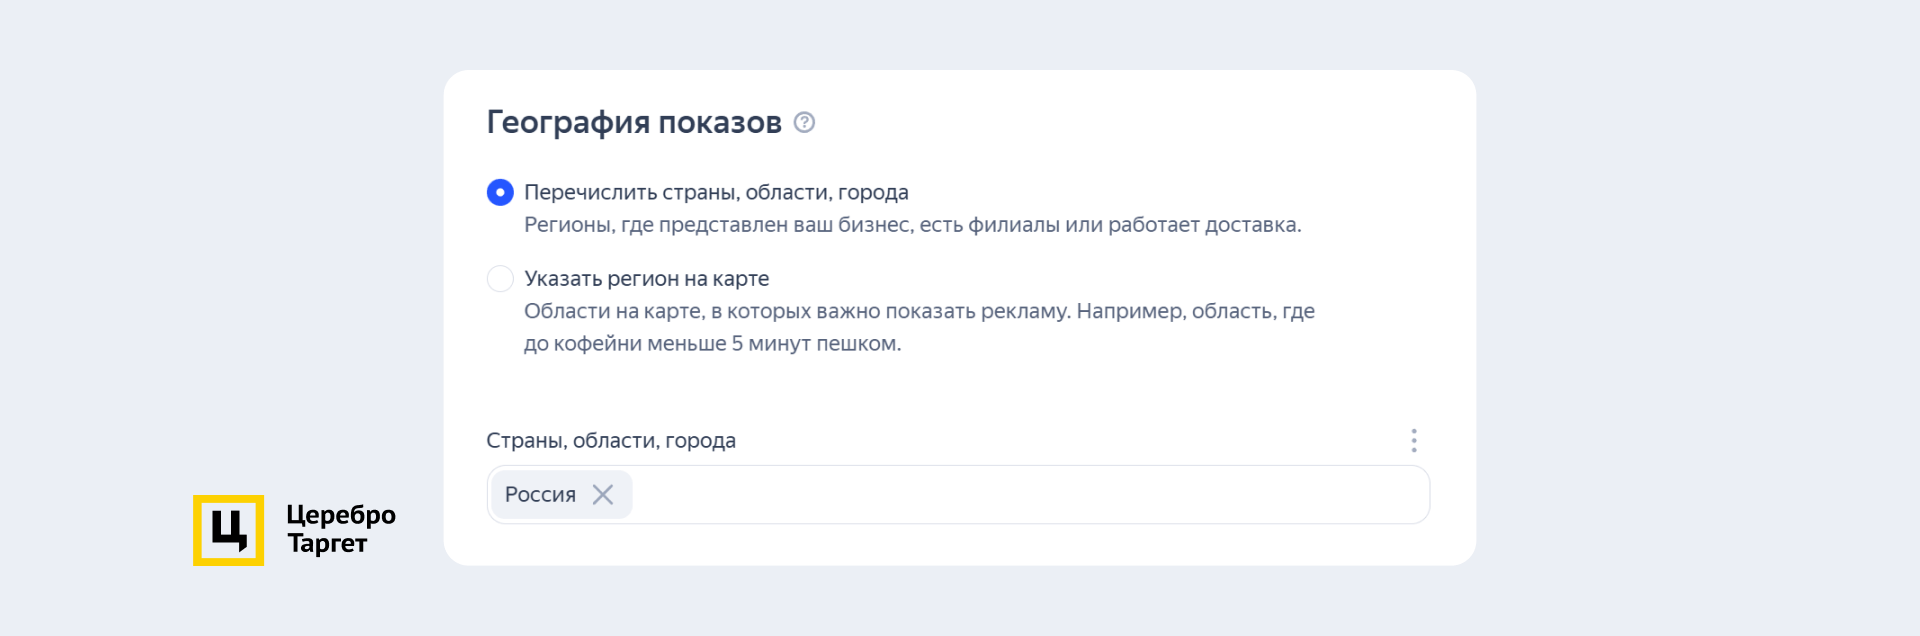Click the word 'Например' in the map description
This screenshot has width=1920, height=636.
[1130, 311]
